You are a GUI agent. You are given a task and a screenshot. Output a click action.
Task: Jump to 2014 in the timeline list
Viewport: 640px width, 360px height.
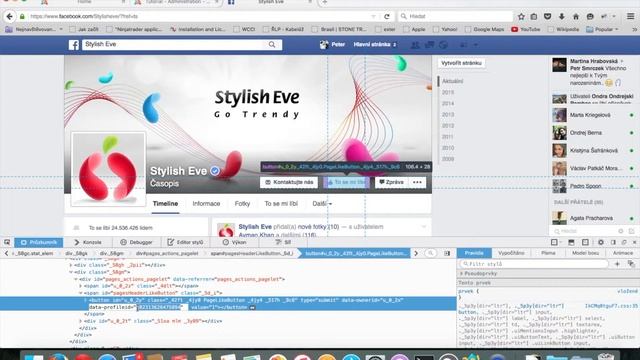pos(448,104)
